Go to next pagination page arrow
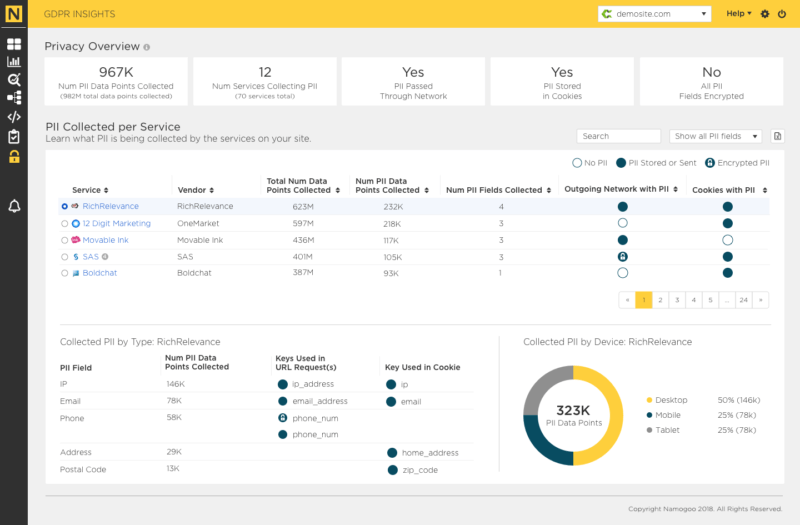 click(x=760, y=300)
